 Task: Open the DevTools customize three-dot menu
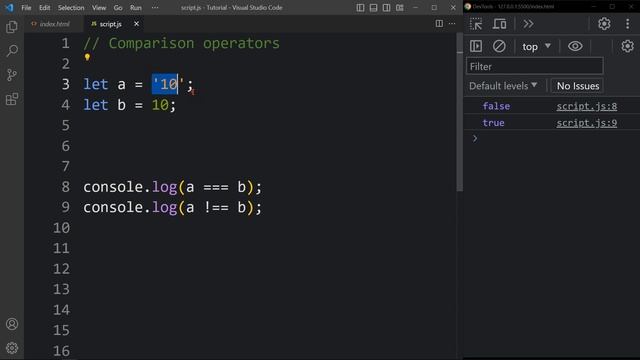click(x=627, y=24)
